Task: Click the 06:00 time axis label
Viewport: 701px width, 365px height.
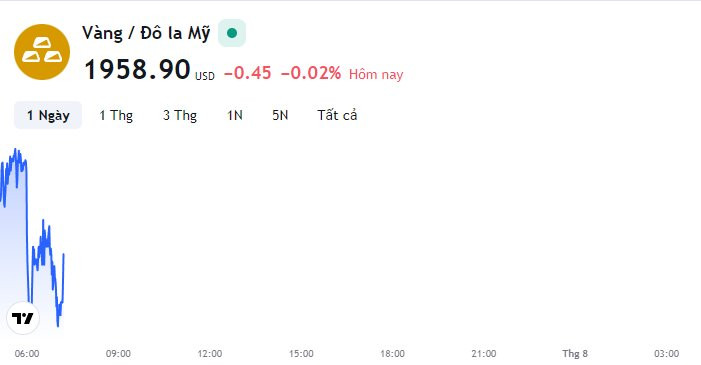Action: coord(27,354)
